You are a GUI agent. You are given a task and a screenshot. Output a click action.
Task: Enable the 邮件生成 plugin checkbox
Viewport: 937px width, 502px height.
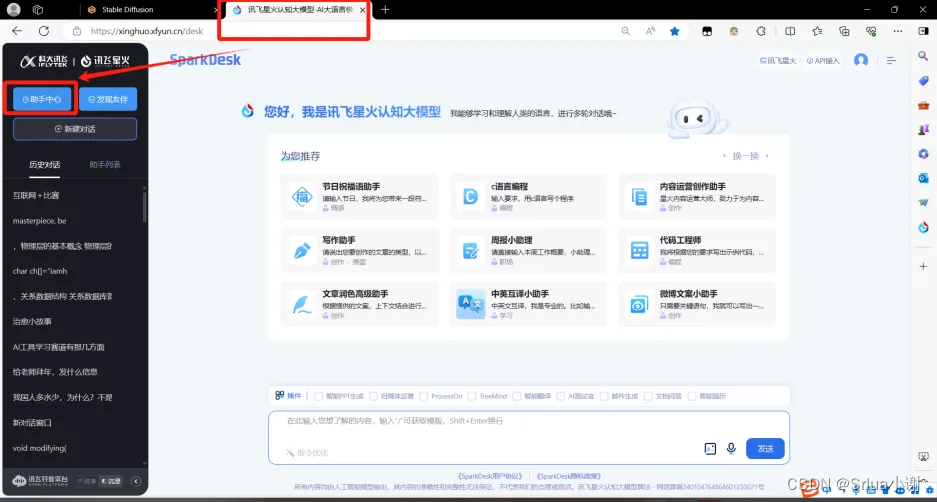pyautogui.click(x=604, y=396)
